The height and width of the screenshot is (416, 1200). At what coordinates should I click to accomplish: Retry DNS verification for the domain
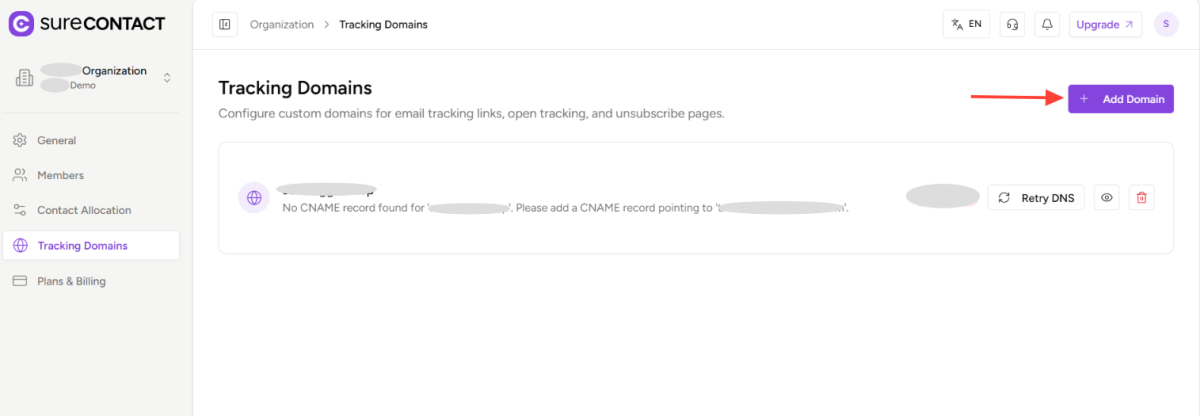1036,198
